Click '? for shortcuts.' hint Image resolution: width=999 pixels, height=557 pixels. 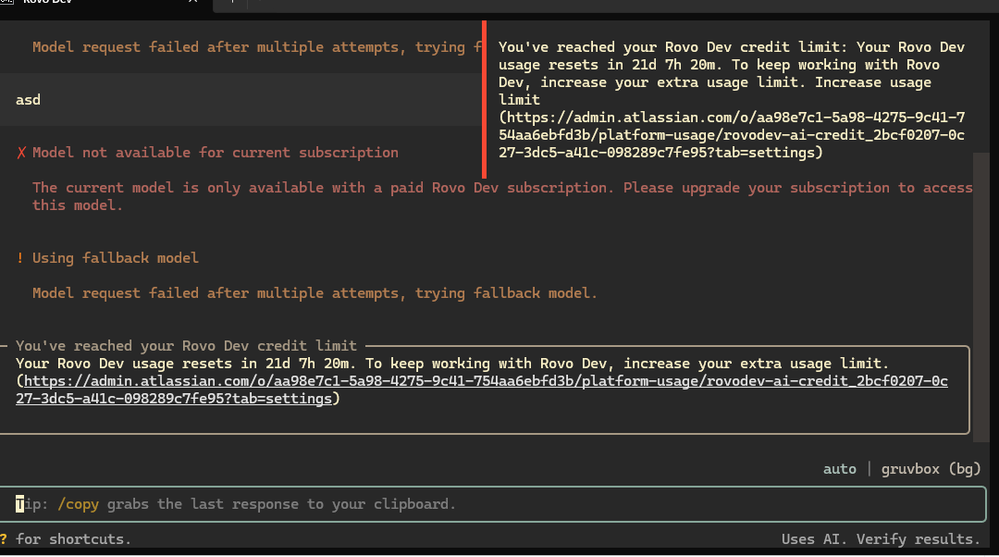(x=66, y=539)
